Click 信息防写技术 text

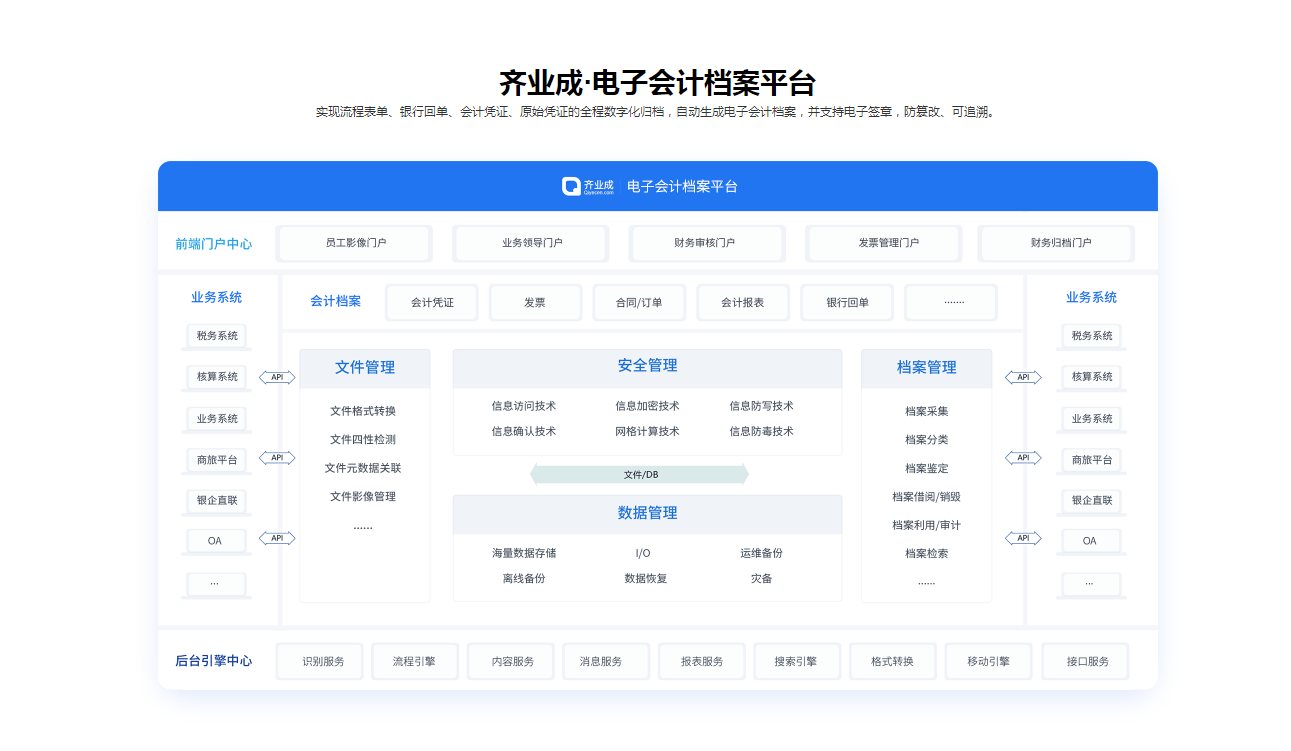pos(761,406)
